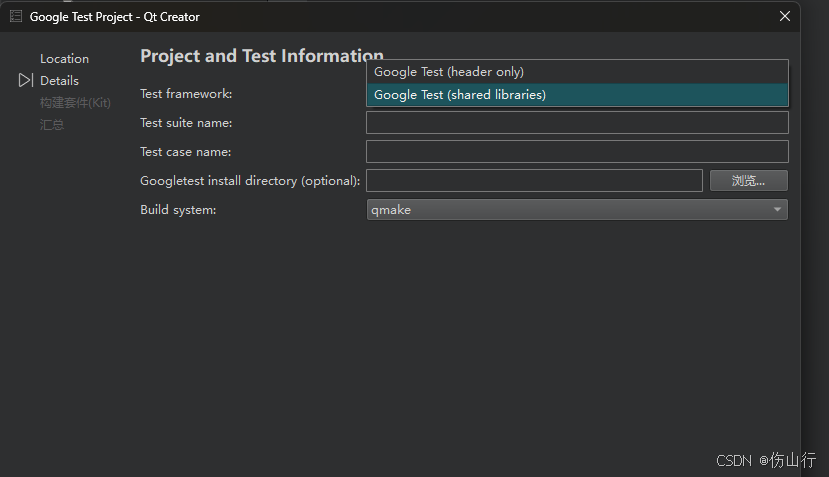Close the Google Test Project dialog
Image resolution: width=829 pixels, height=477 pixels.
point(785,16)
